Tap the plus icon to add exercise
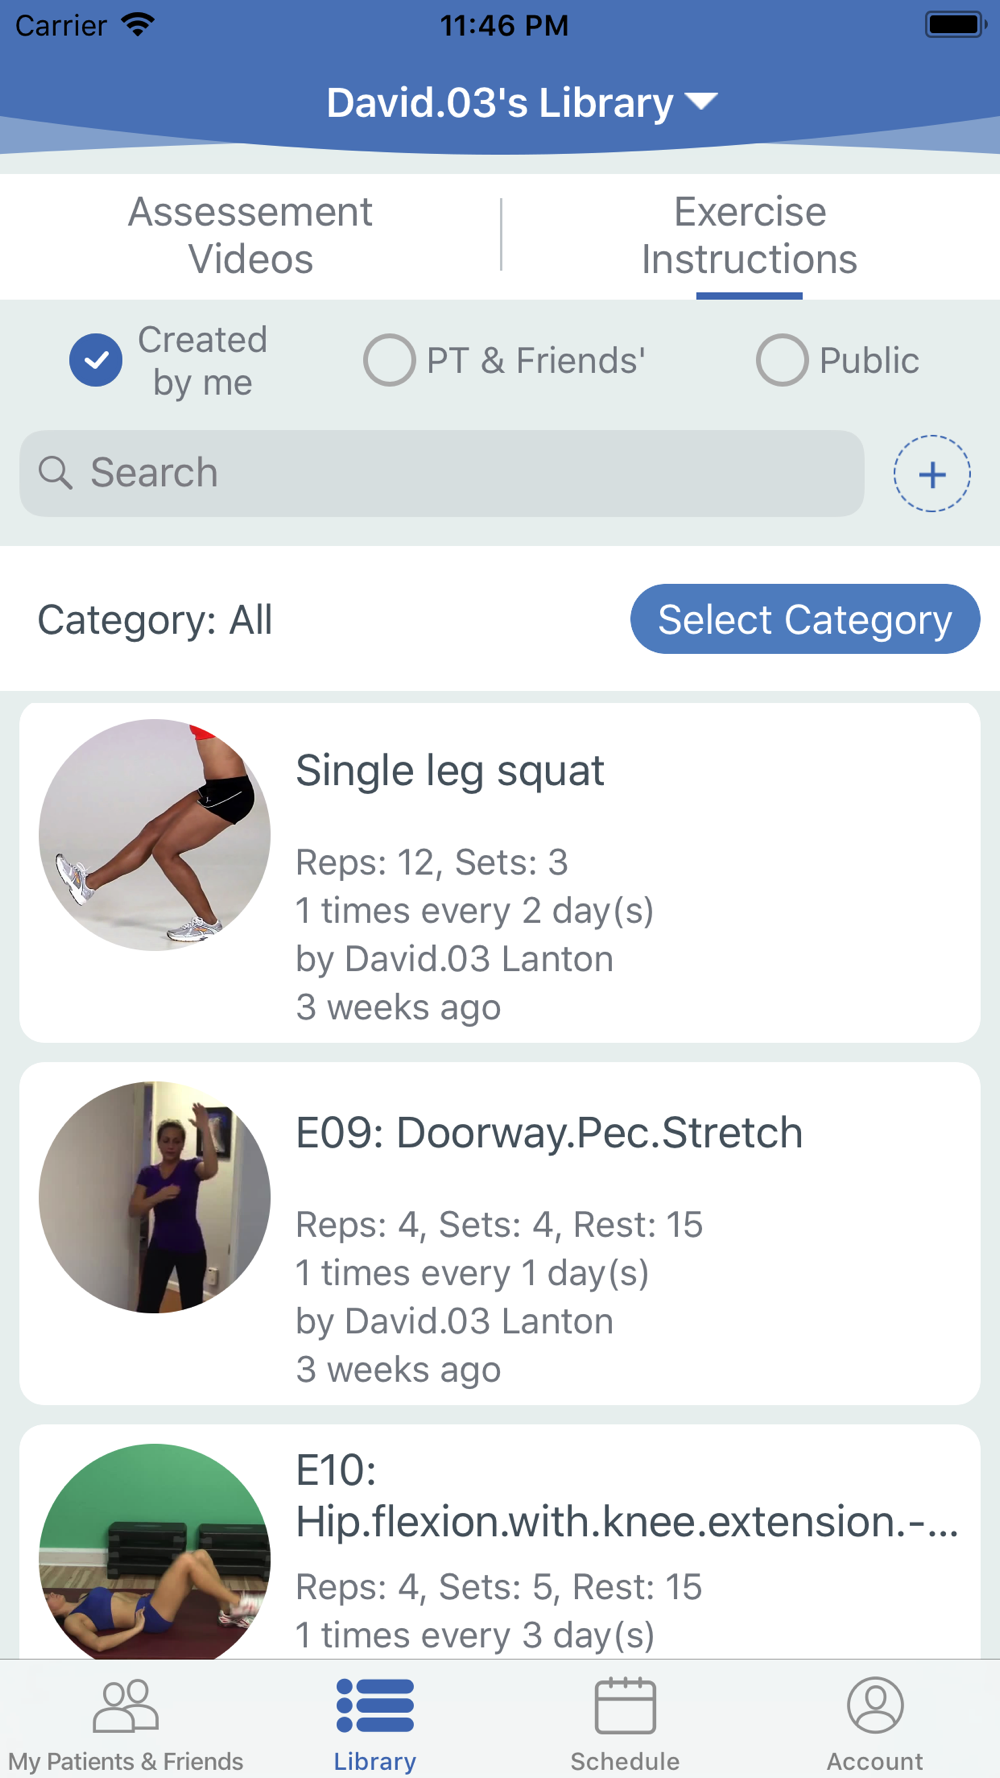This screenshot has width=1000, height=1778. tap(931, 474)
